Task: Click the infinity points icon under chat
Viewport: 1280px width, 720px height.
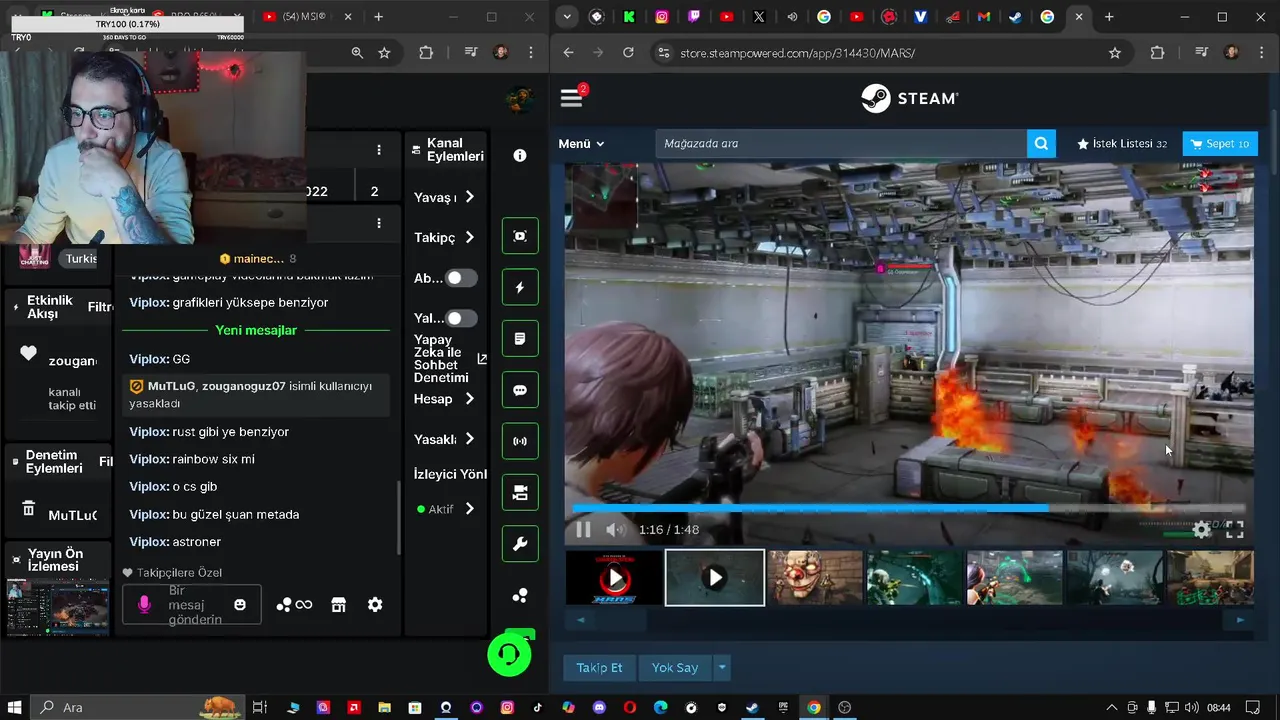Action: (x=295, y=605)
